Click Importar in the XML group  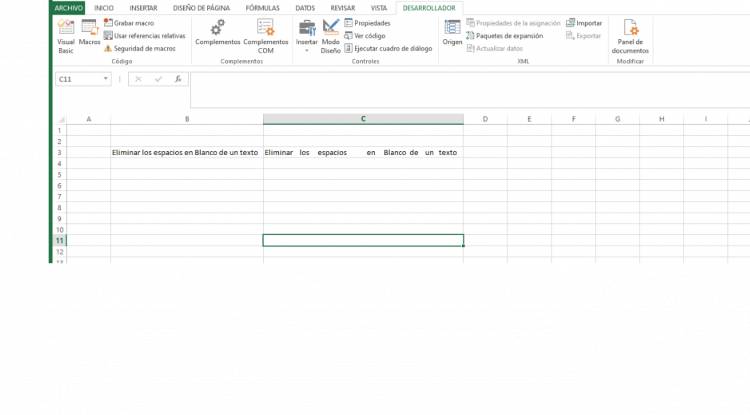(x=588, y=22)
